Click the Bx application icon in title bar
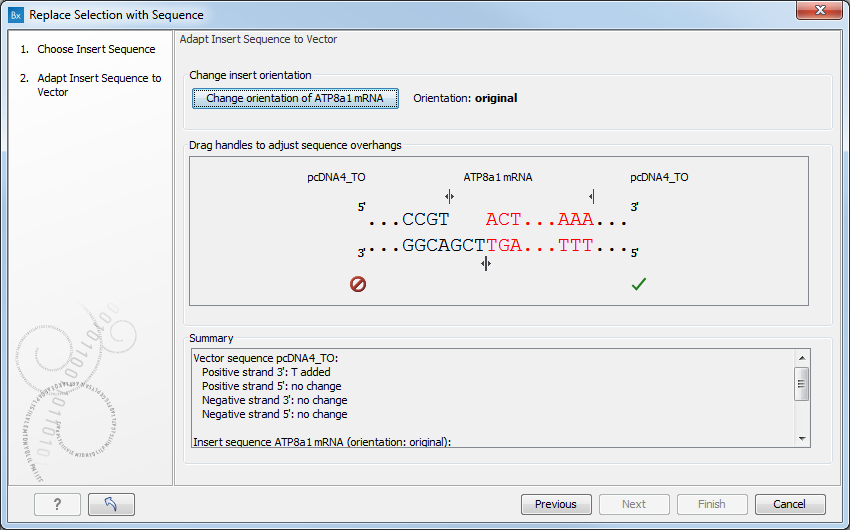The image size is (850, 530). tap(16, 15)
